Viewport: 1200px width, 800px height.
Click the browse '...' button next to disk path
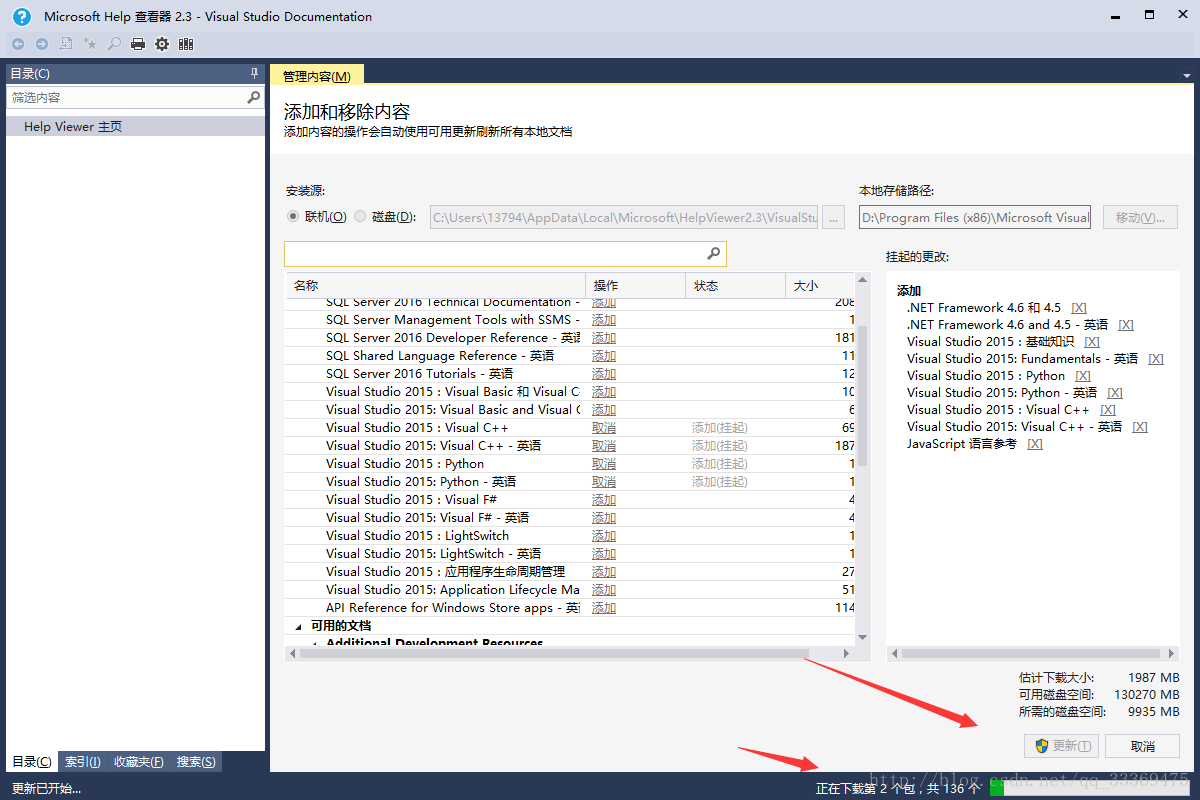834,217
